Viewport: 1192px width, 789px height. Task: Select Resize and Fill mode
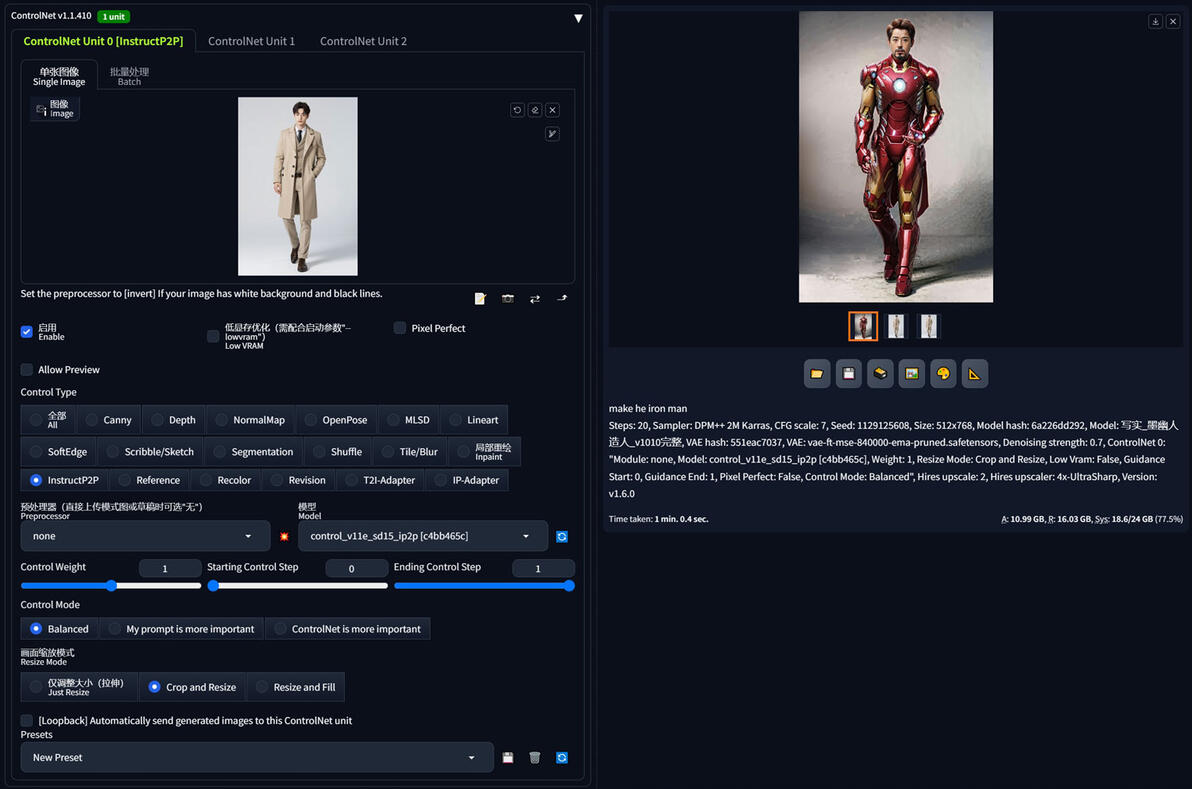296,687
